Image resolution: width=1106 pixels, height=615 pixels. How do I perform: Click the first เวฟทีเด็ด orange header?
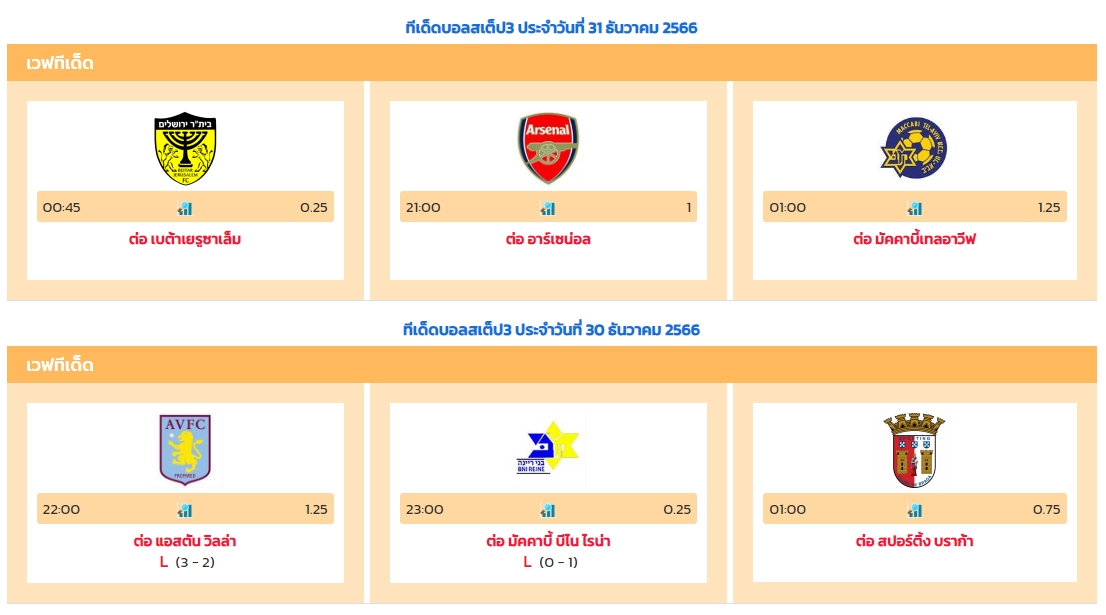pos(552,63)
